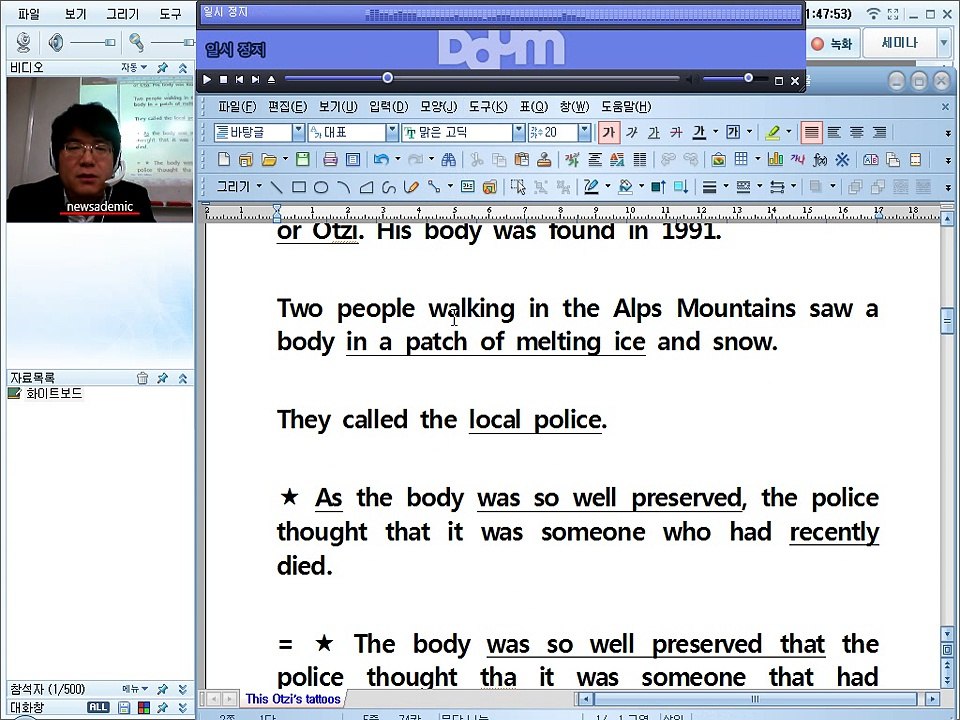Select the ellipse drawing tool
The image size is (960, 720).
[321, 187]
